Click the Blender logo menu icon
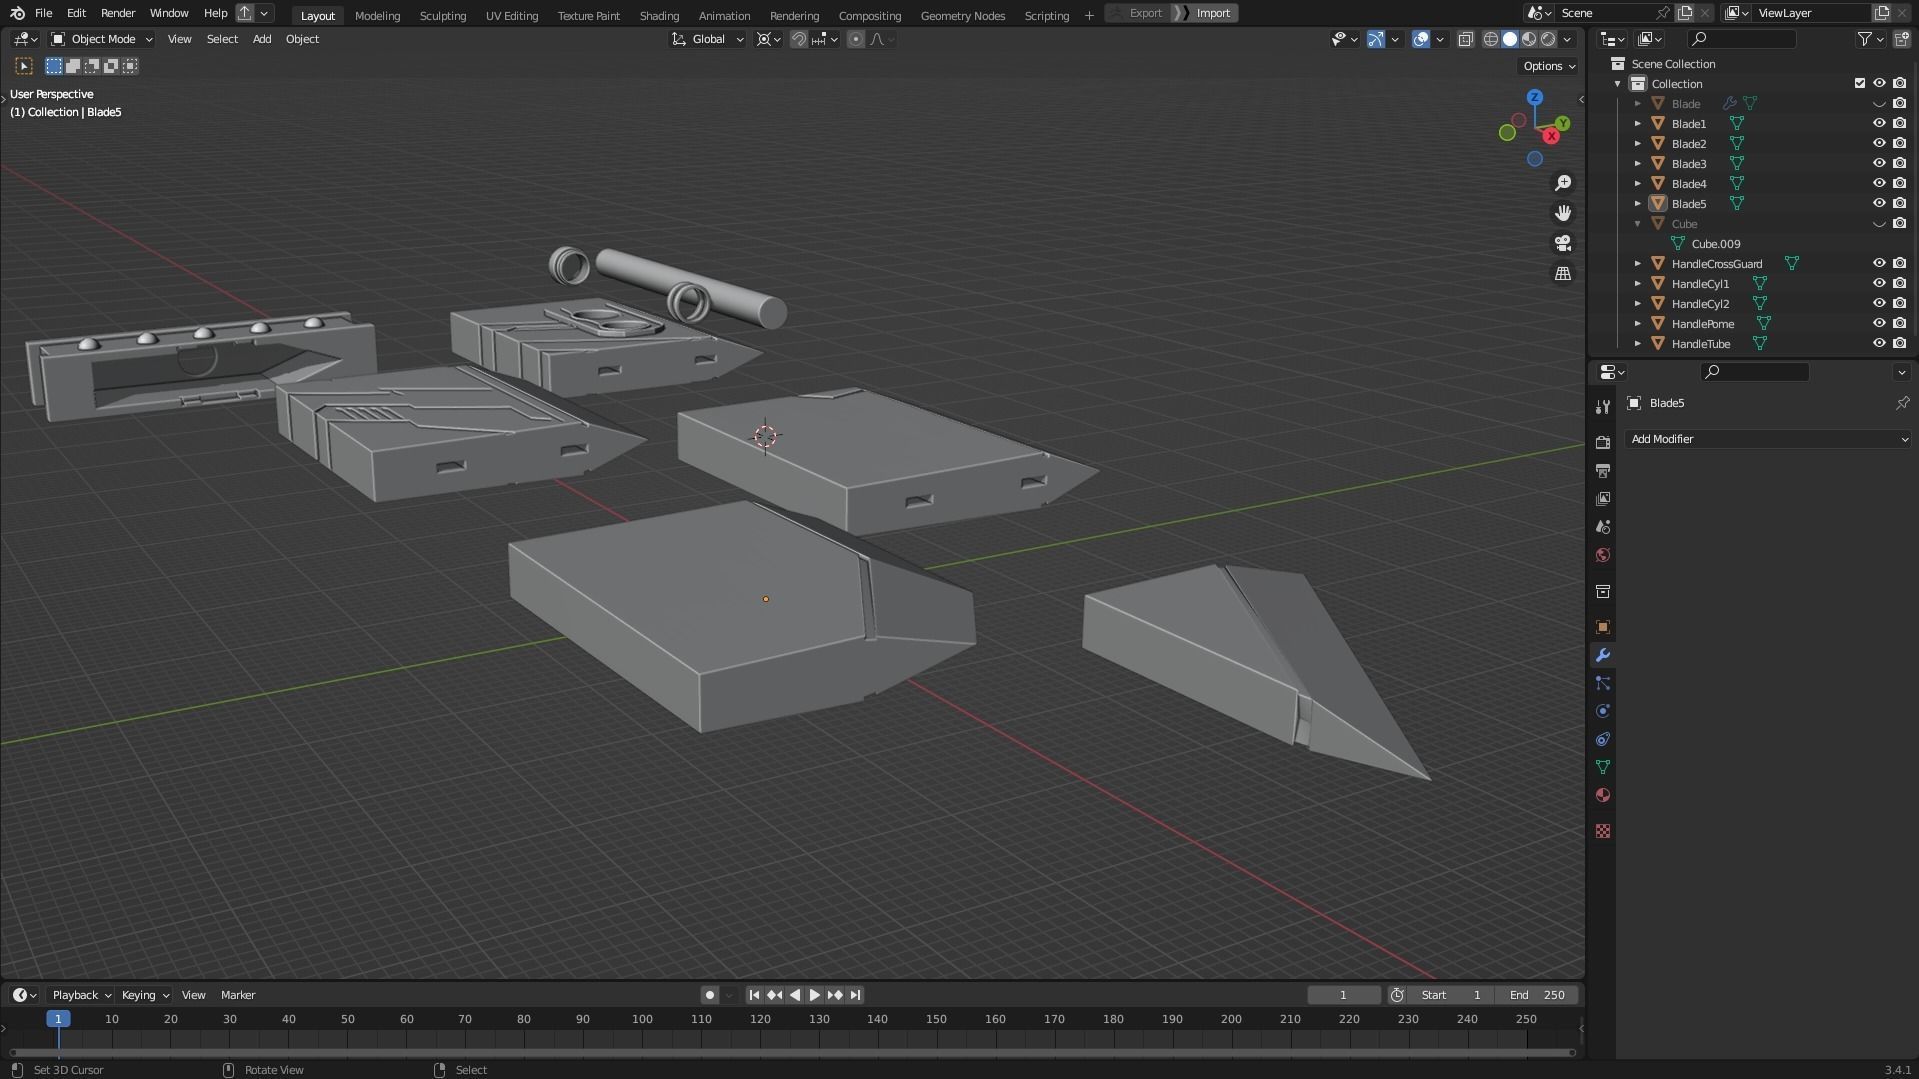Screen dimensions: 1919x1079 pos(17,13)
